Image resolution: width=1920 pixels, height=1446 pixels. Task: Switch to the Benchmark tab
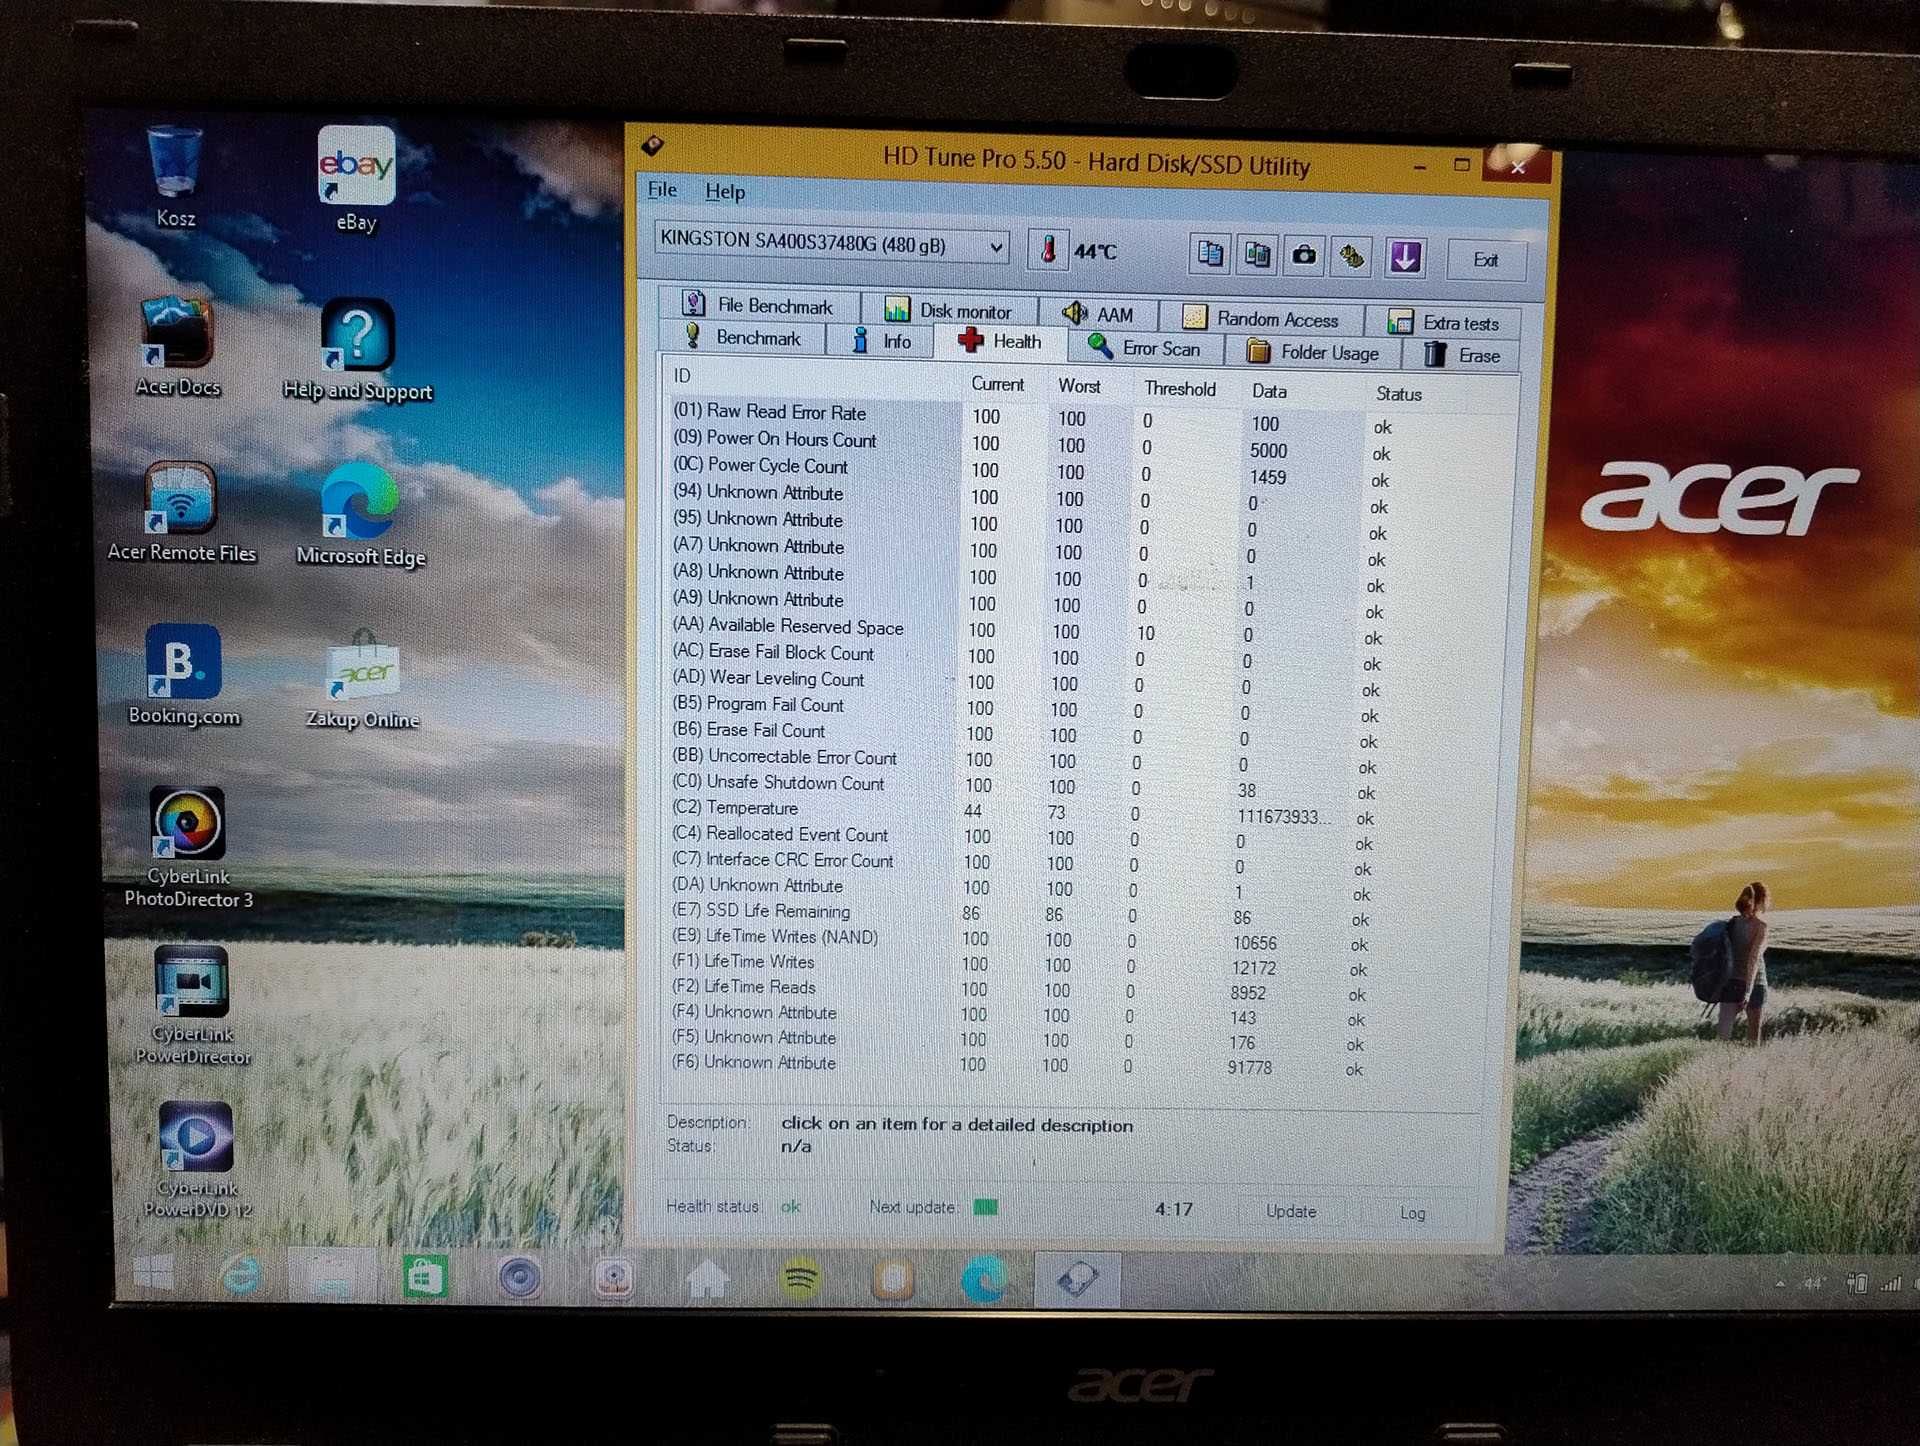(742, 337)
